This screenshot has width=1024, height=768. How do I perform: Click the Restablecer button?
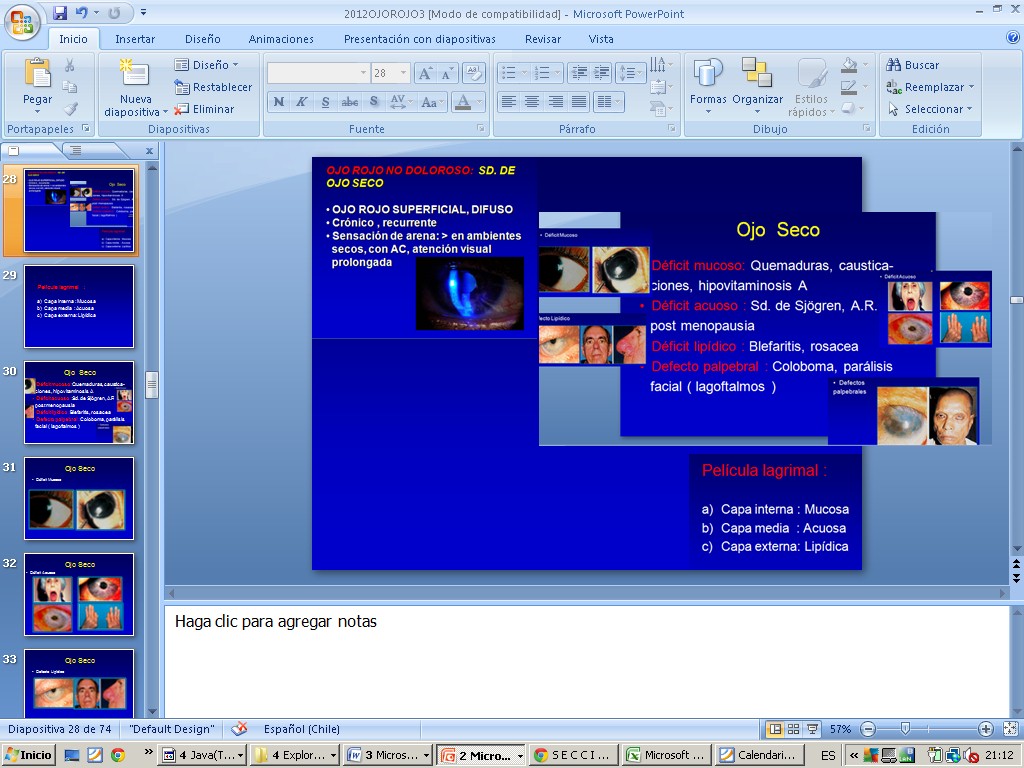pyautogui.click(x=213, y=87)
